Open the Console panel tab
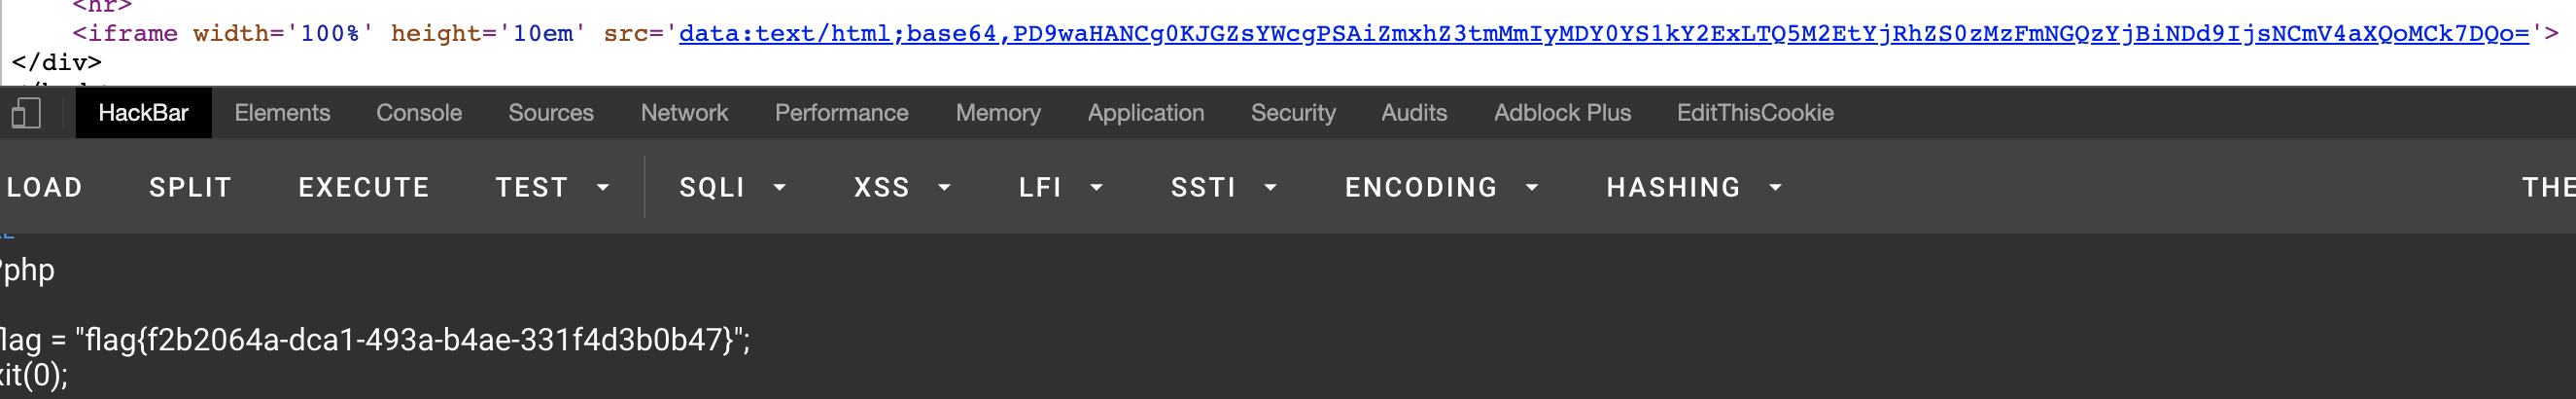 419,113
